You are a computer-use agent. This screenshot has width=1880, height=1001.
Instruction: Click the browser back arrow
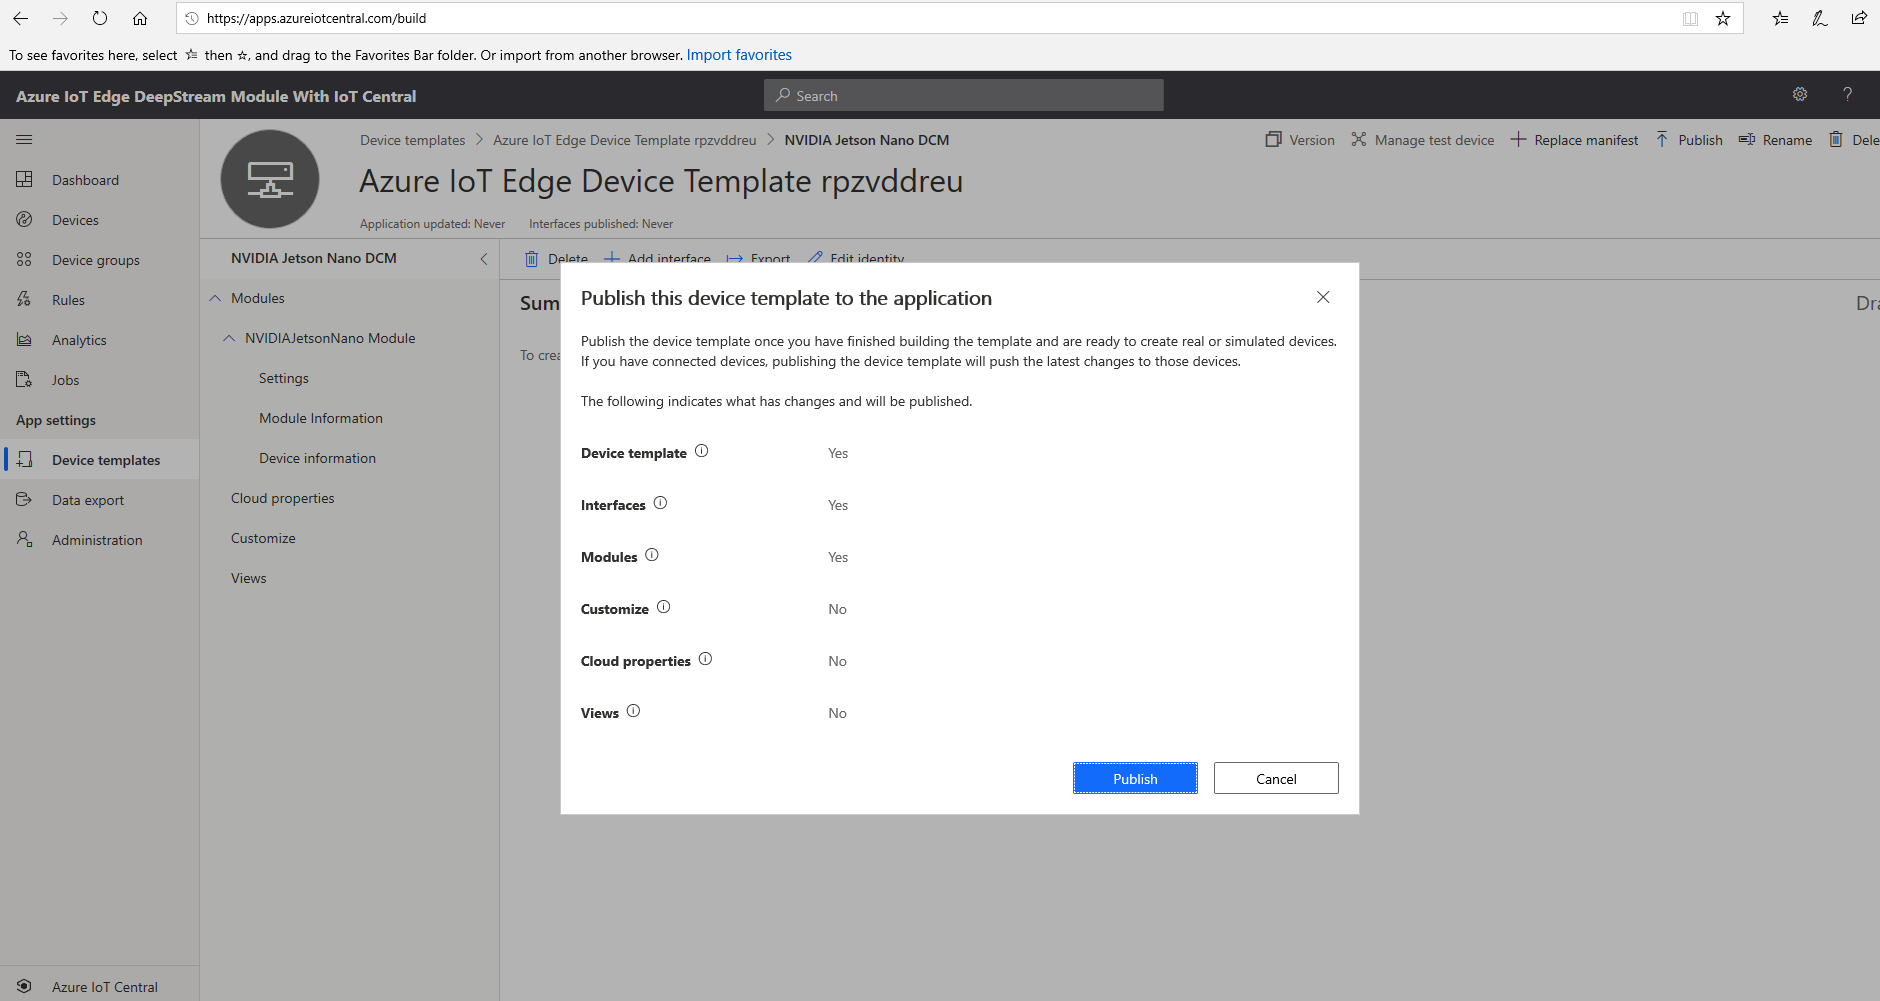20,18
